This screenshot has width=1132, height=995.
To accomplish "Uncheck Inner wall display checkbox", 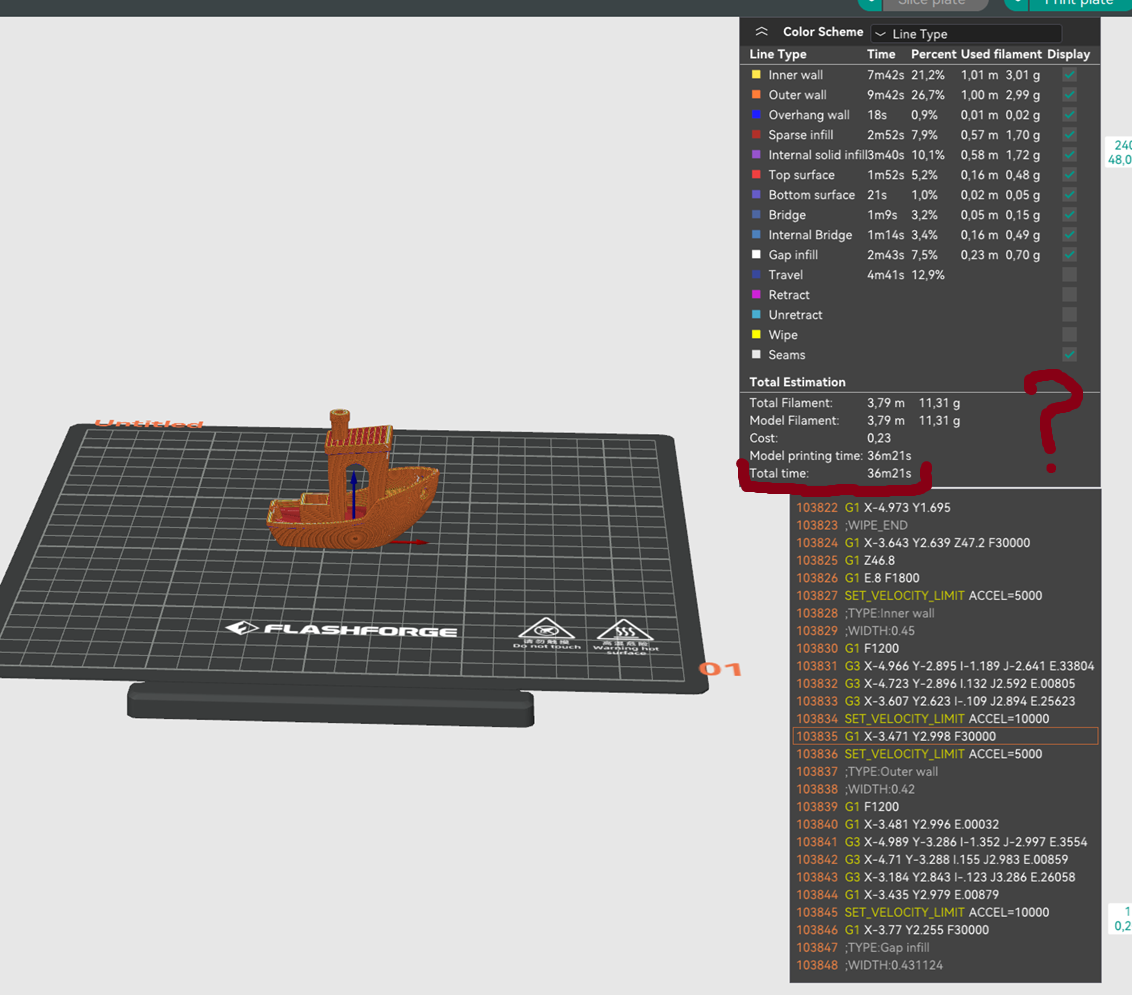I will point(1069,75).
